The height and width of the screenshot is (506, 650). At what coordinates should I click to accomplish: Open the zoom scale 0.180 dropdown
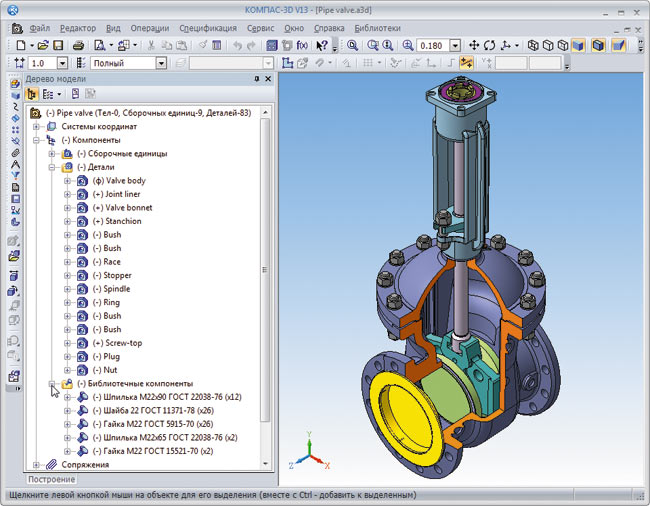(455, 46)
